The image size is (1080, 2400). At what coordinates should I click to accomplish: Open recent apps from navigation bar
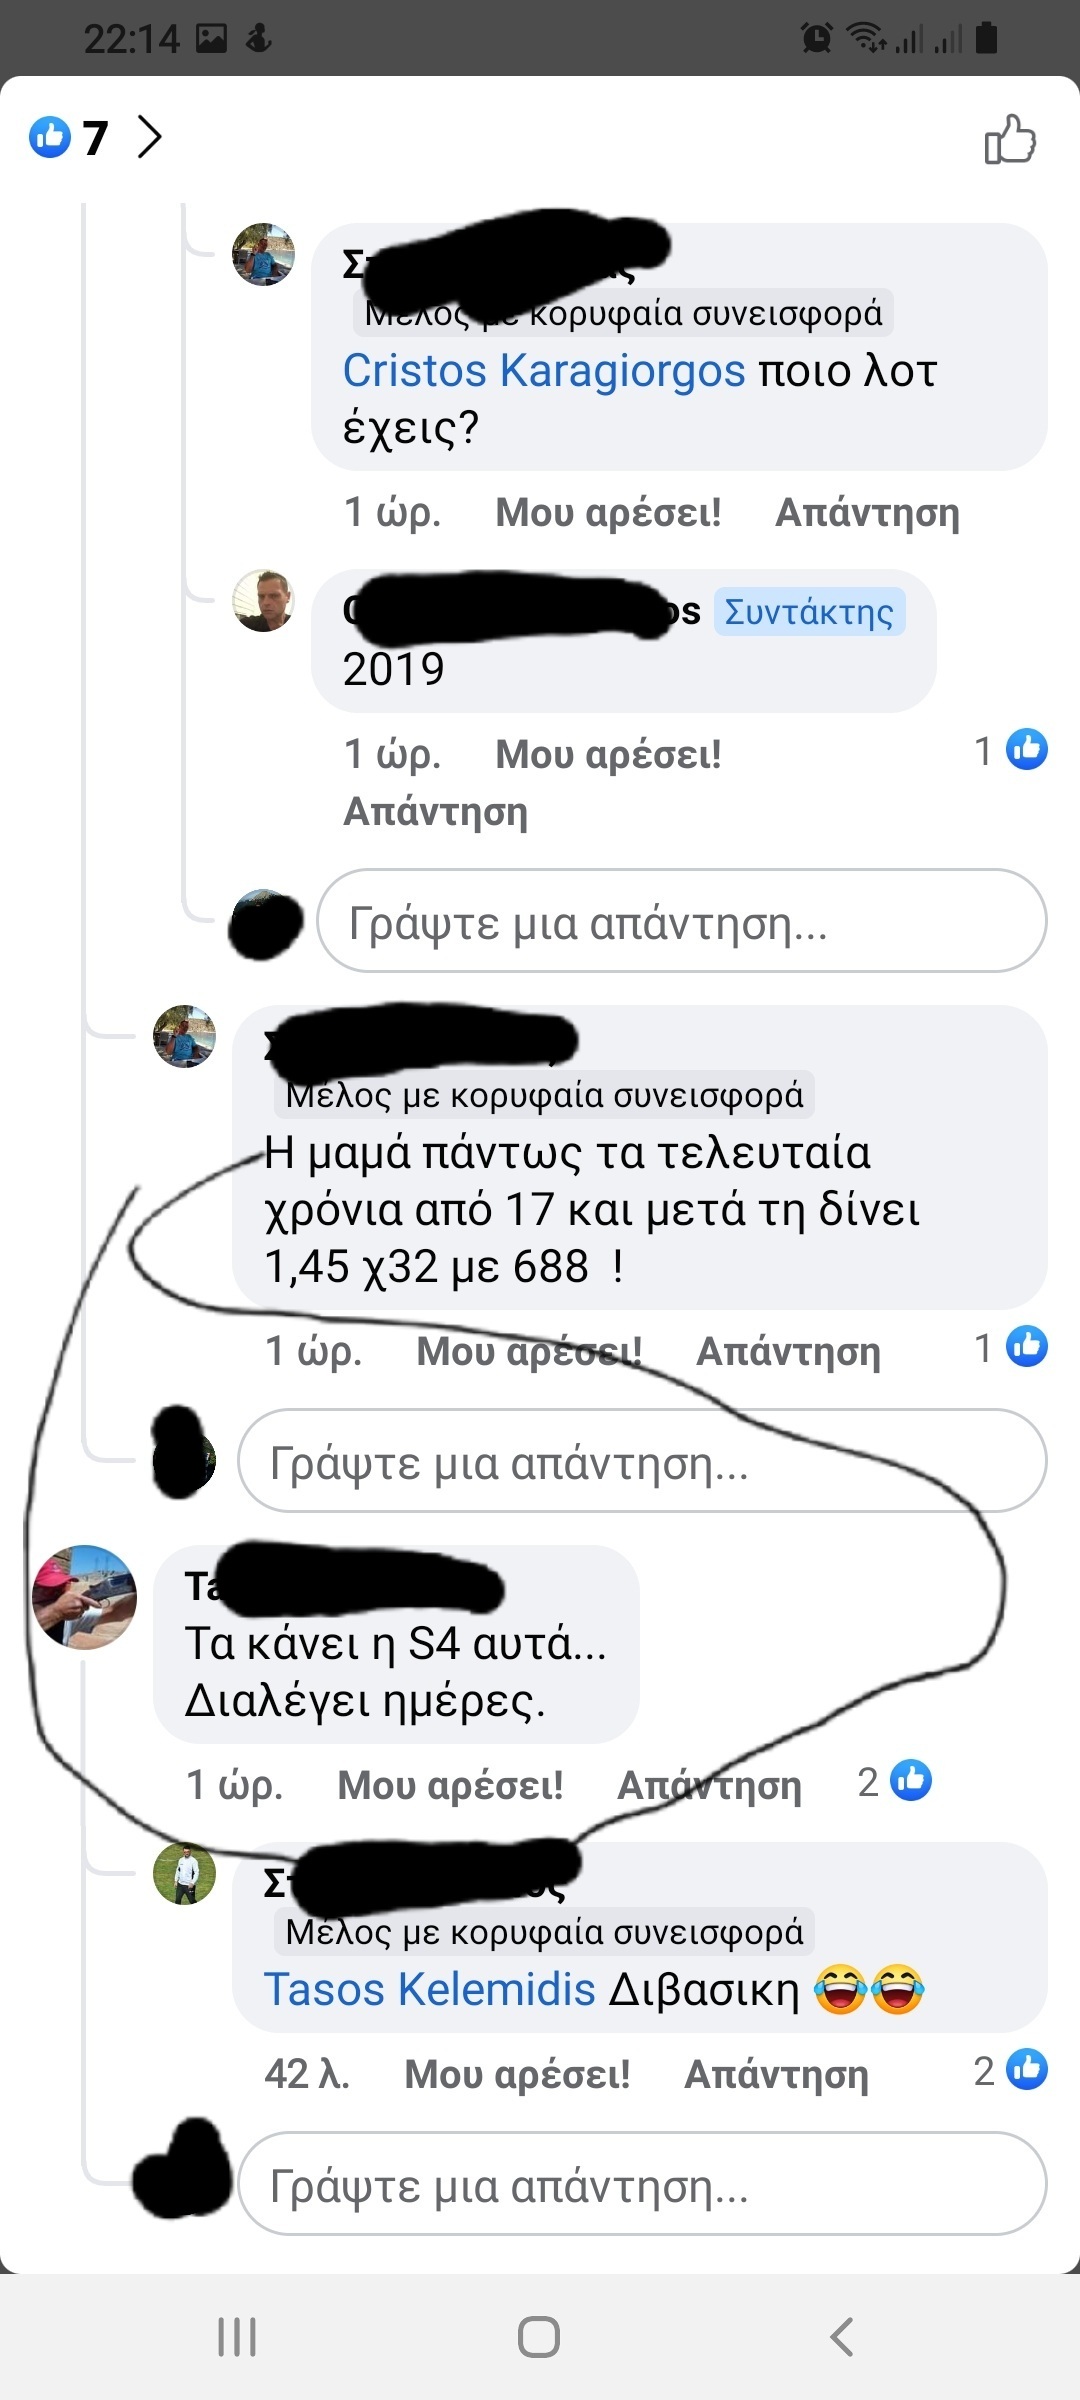coord(237,2337)
